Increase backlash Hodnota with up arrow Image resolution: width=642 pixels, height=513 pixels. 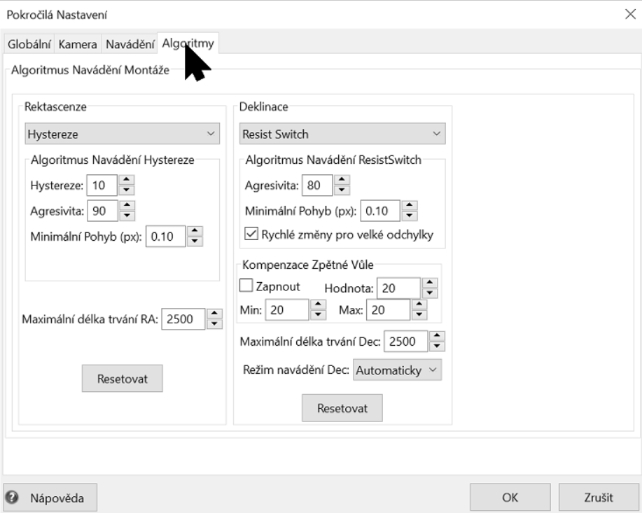(x=430, y=283)
